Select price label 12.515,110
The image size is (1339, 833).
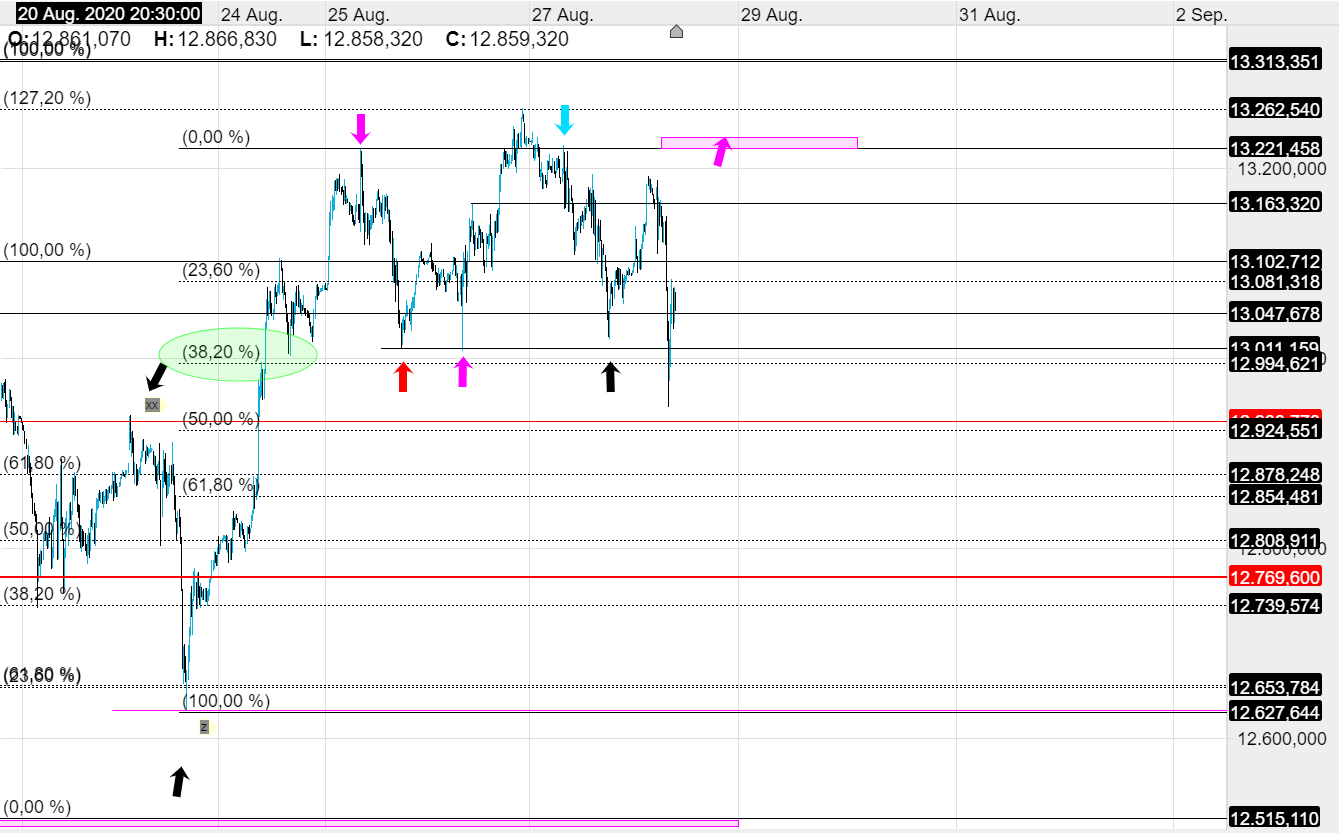[1275, 818]
